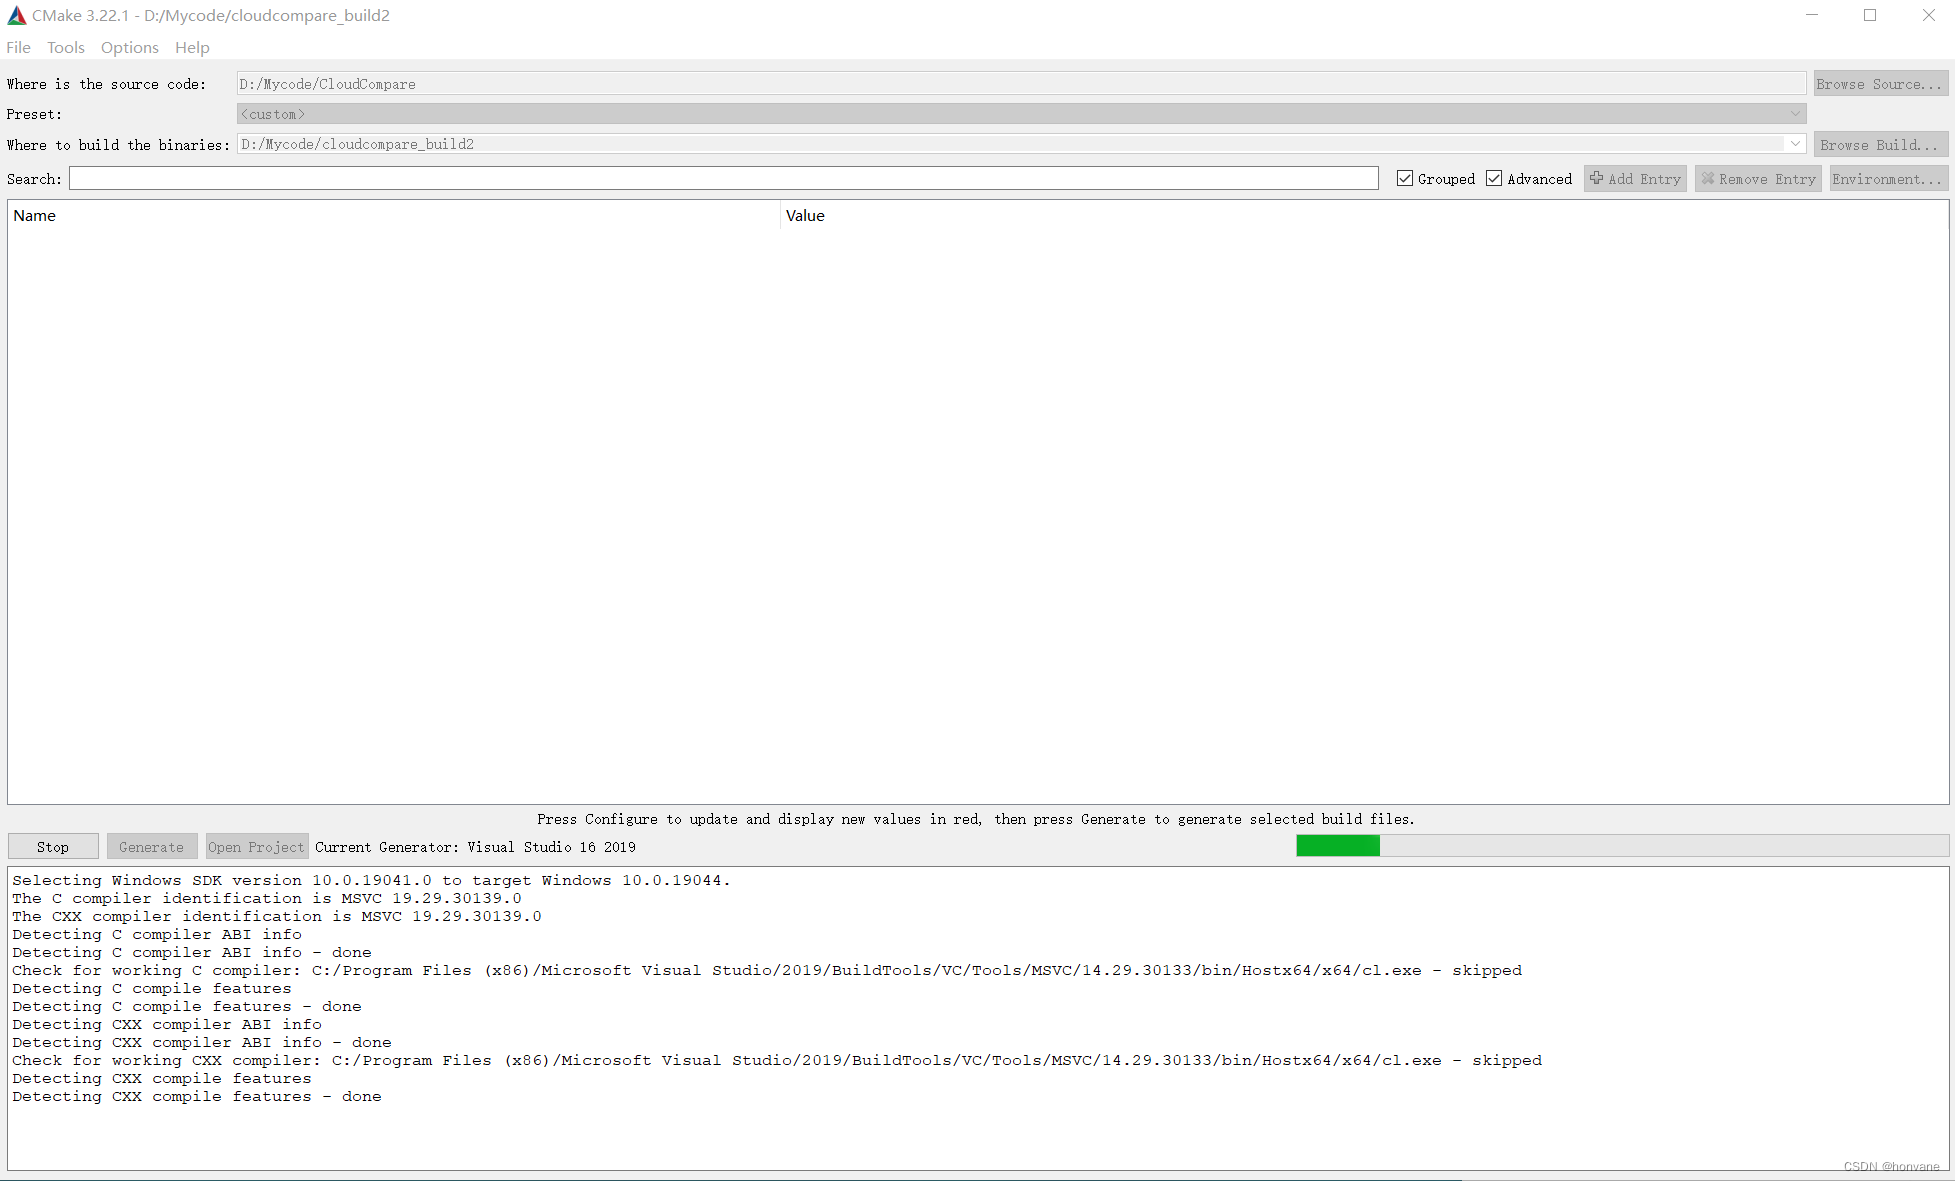Image resolution: width=1955 pixels, height=1181 pixels.
Task: Click the Name column header
Action: (x=36, y=215)
